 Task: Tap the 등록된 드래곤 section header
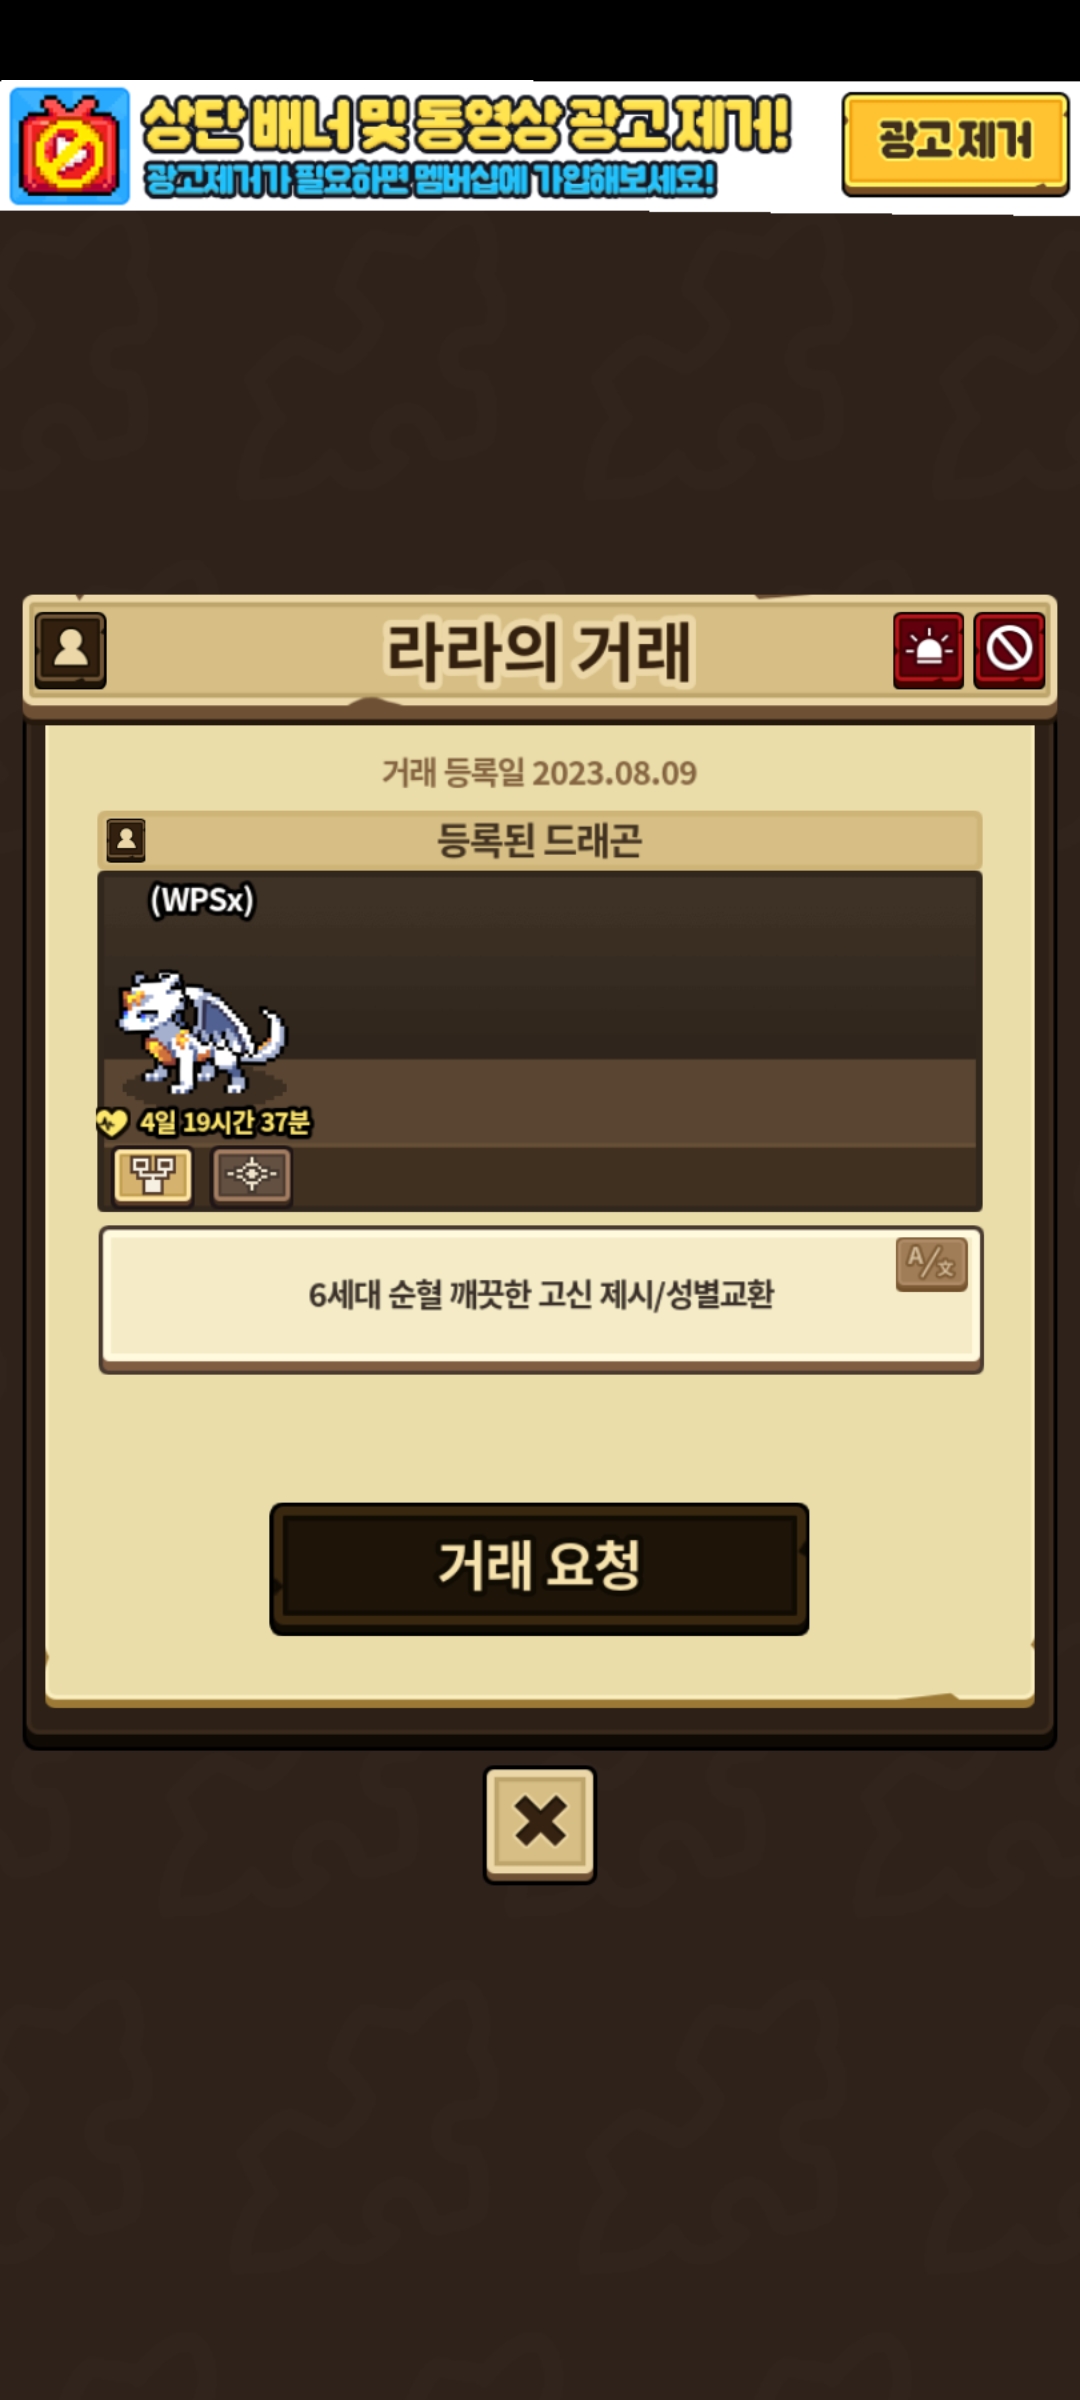tap(540, 840)
